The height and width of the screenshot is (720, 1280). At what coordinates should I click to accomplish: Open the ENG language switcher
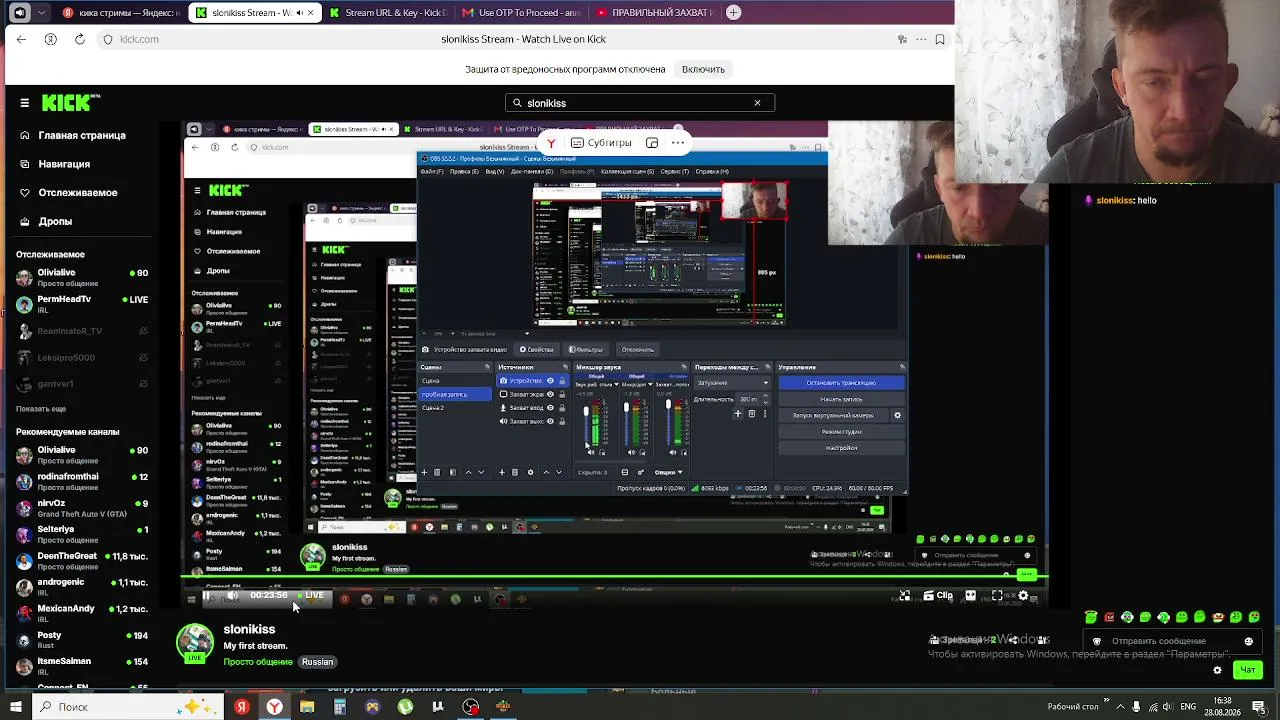(1189, 707)
